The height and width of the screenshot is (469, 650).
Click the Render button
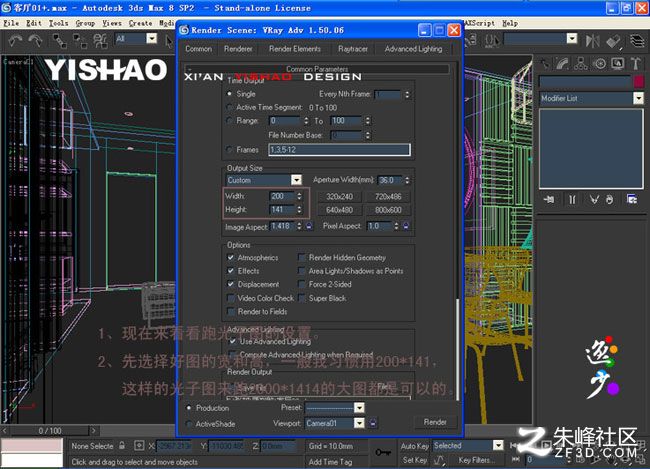(x=435, y=422)
